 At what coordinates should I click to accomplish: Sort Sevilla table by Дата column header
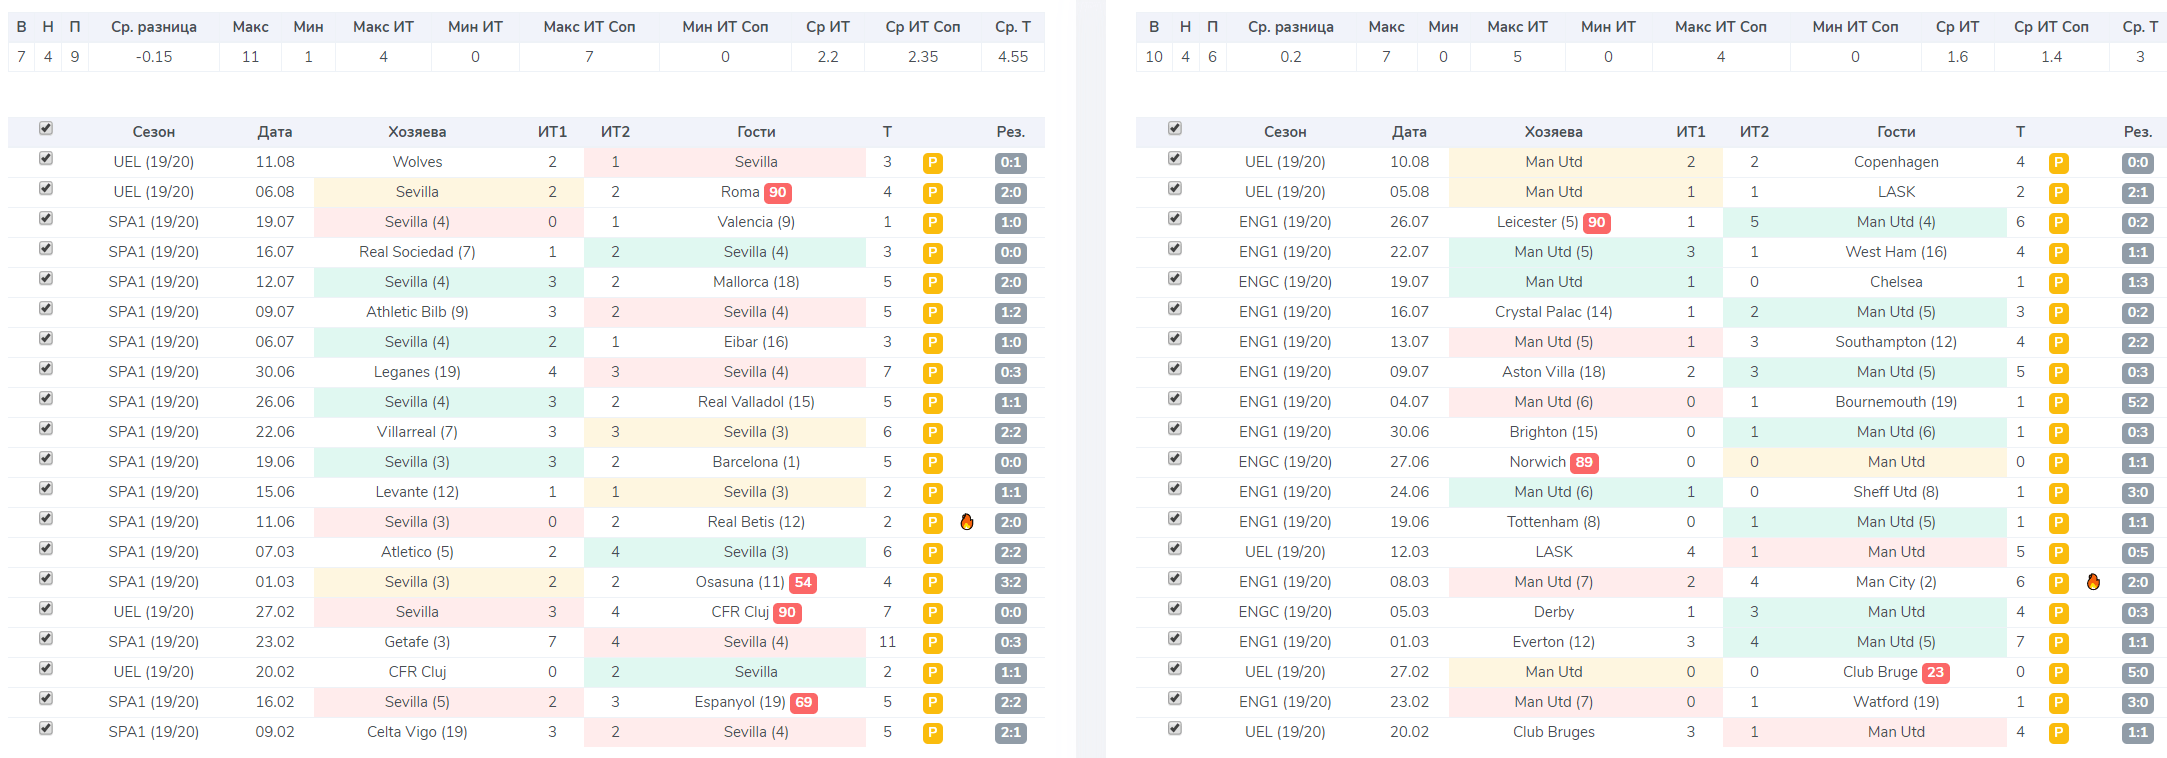pos(274,132)
